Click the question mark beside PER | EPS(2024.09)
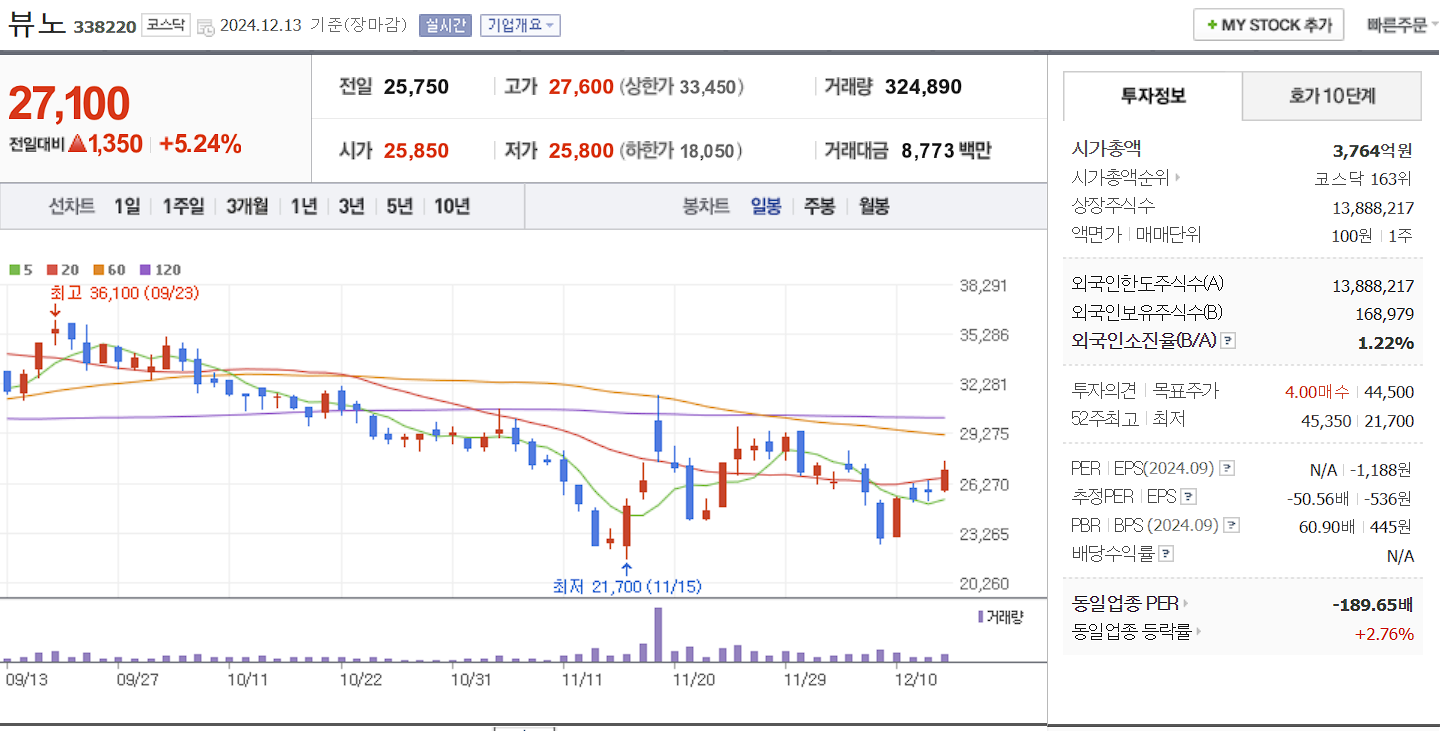The image size is (1442, 731). [x=1227, y=466]
